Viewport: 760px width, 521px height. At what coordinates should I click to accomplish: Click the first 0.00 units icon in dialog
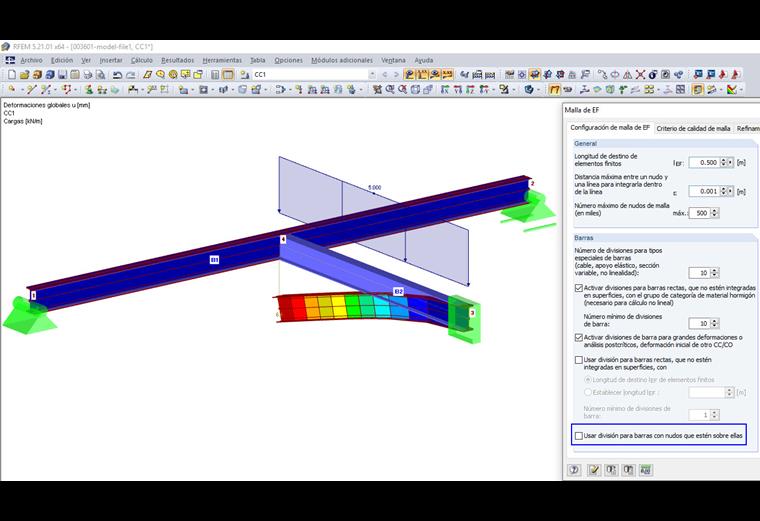tap(611, 470)
